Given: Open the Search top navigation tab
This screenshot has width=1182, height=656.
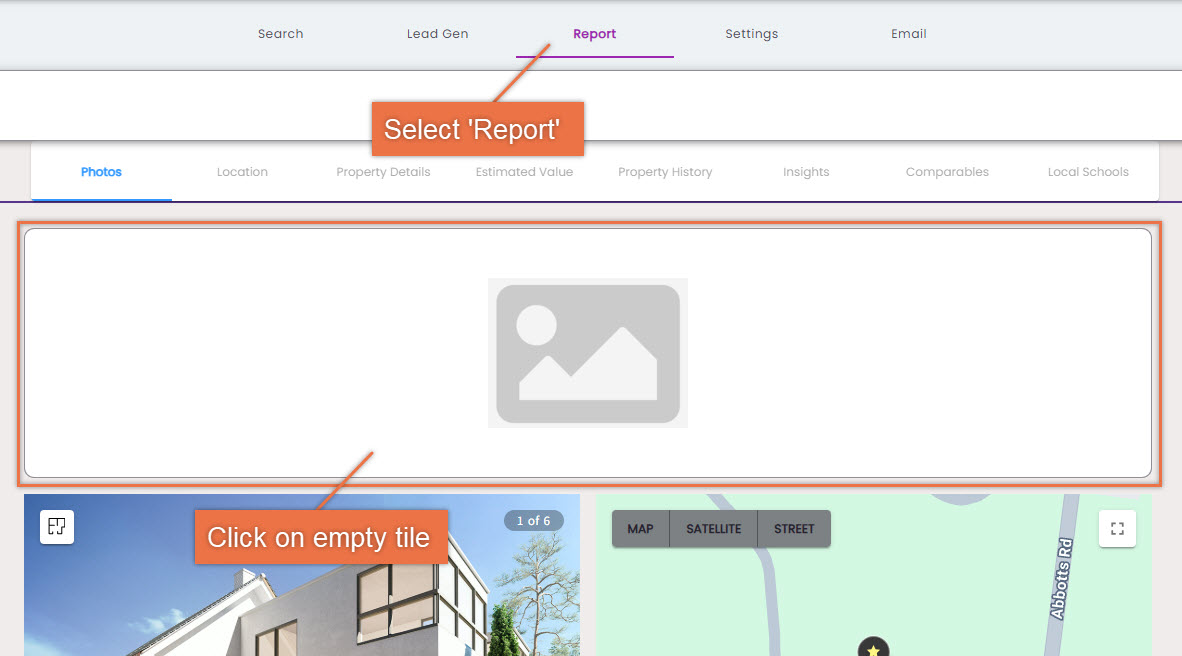Looking at the screenshot, I should pos(280,34).
